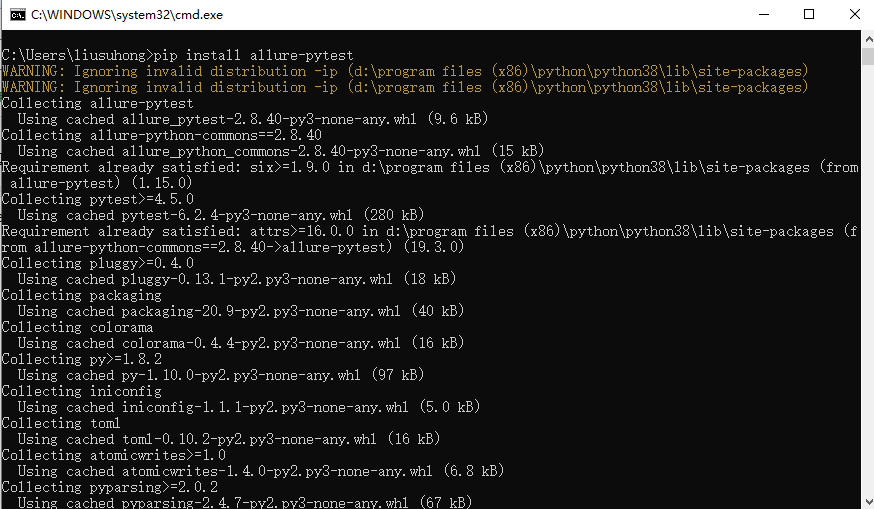Click the packaging-20.9 wheel line
874x509 pixels.
[241, 311]
